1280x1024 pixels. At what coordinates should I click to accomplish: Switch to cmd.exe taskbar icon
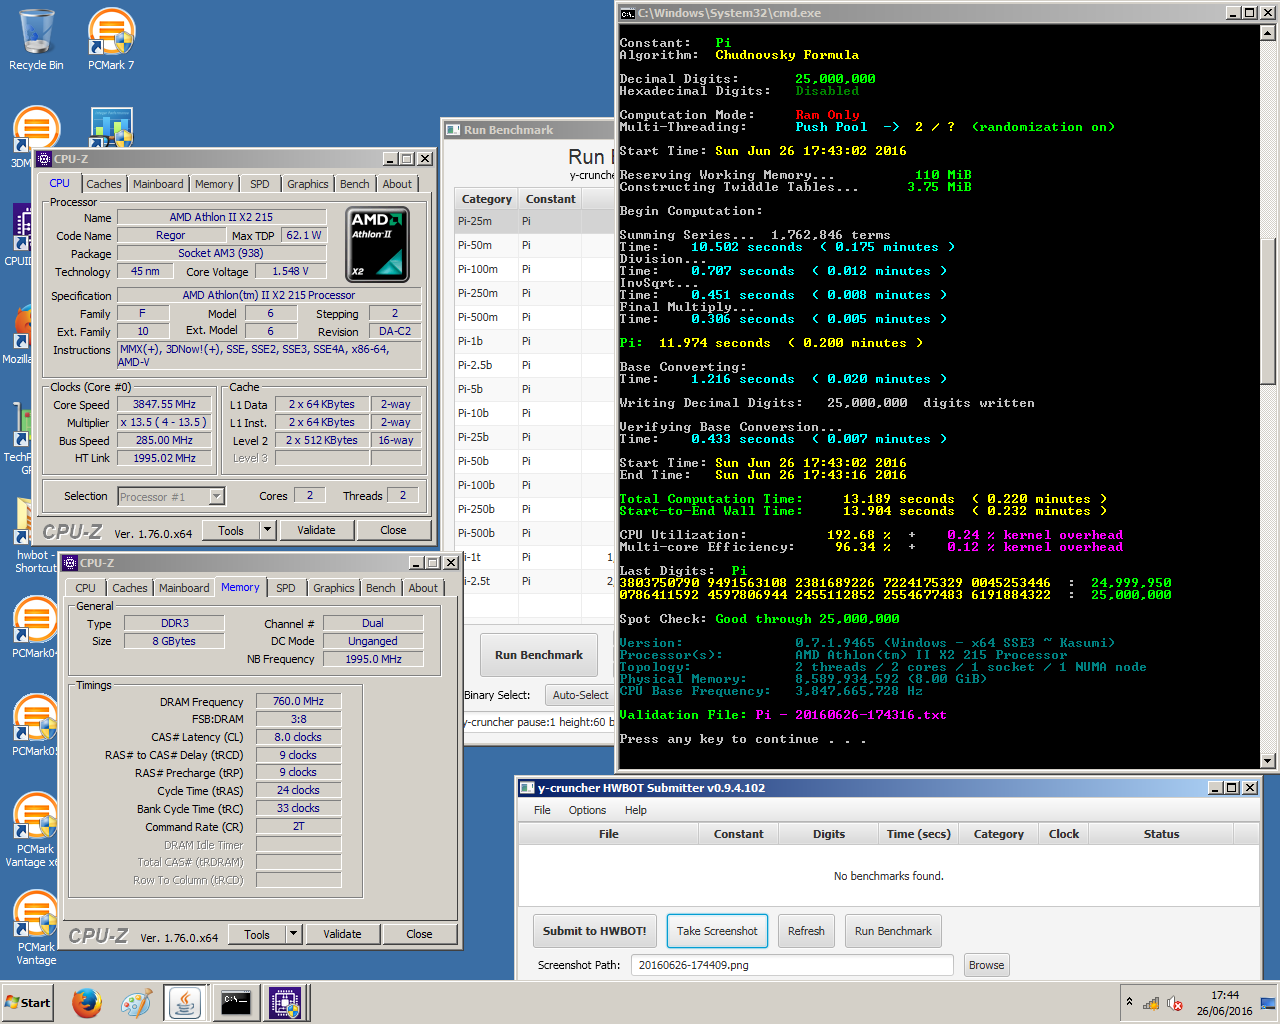click(235, 1003)
